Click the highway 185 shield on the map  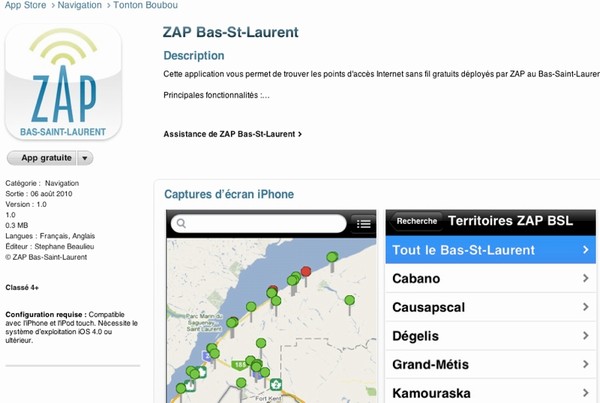(x=240, y=365)
